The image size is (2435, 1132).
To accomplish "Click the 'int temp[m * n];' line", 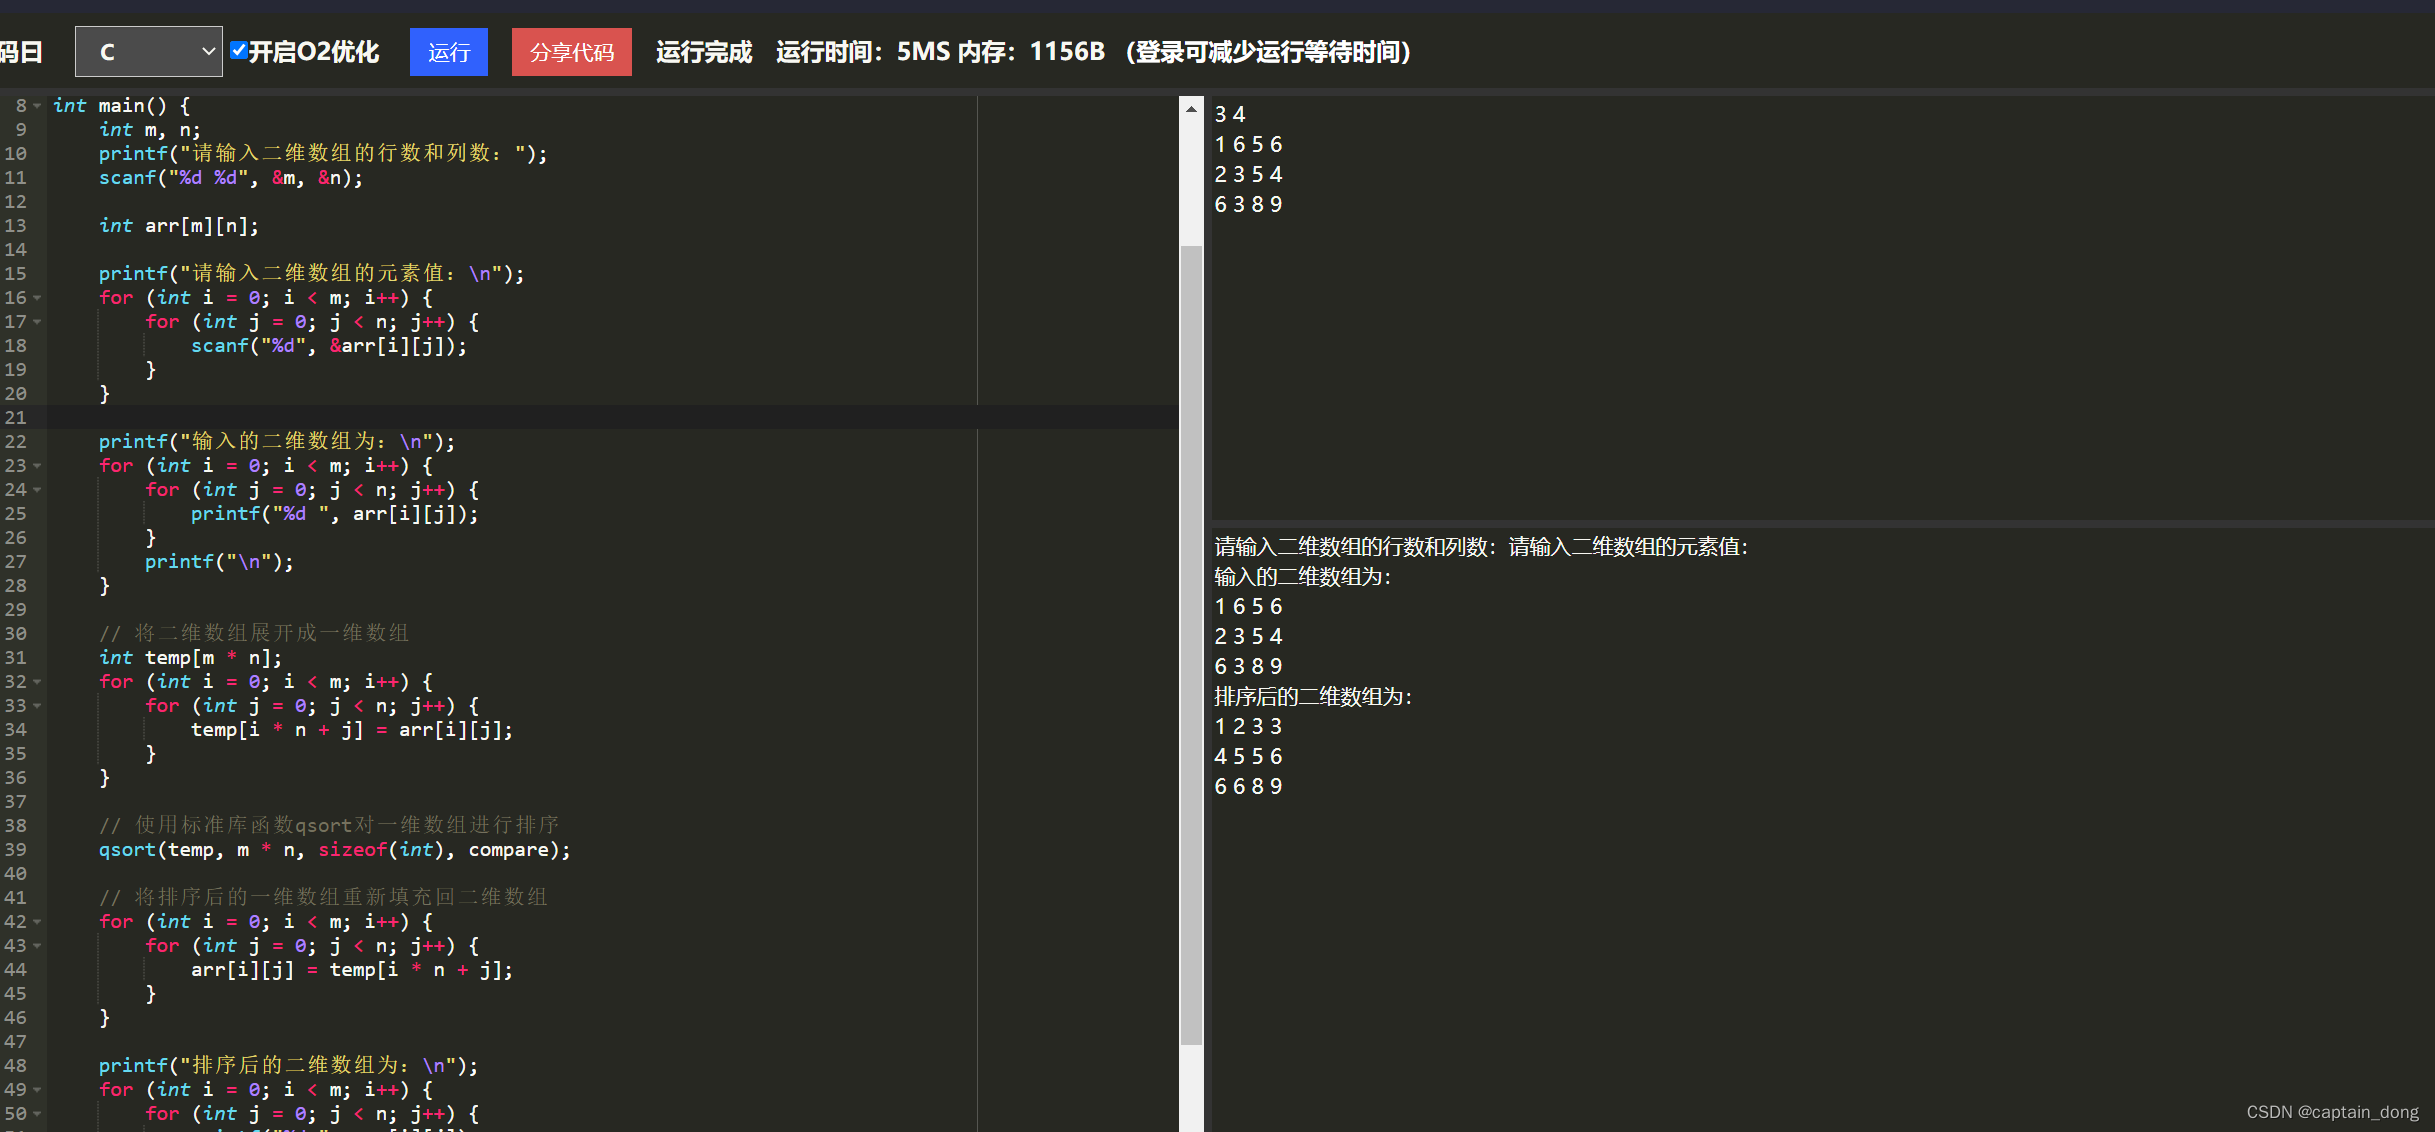I will (190, 658).
